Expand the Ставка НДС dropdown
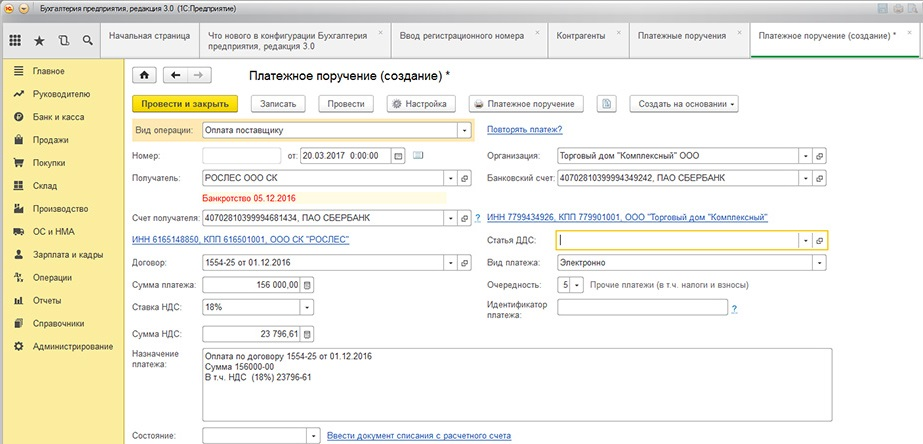The height and width of the screenshot is (444, 923). 307,307
